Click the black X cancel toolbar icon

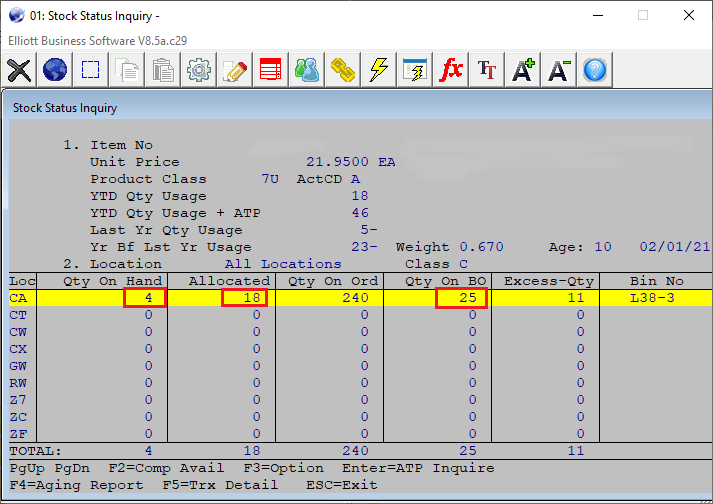click(19, 70)
